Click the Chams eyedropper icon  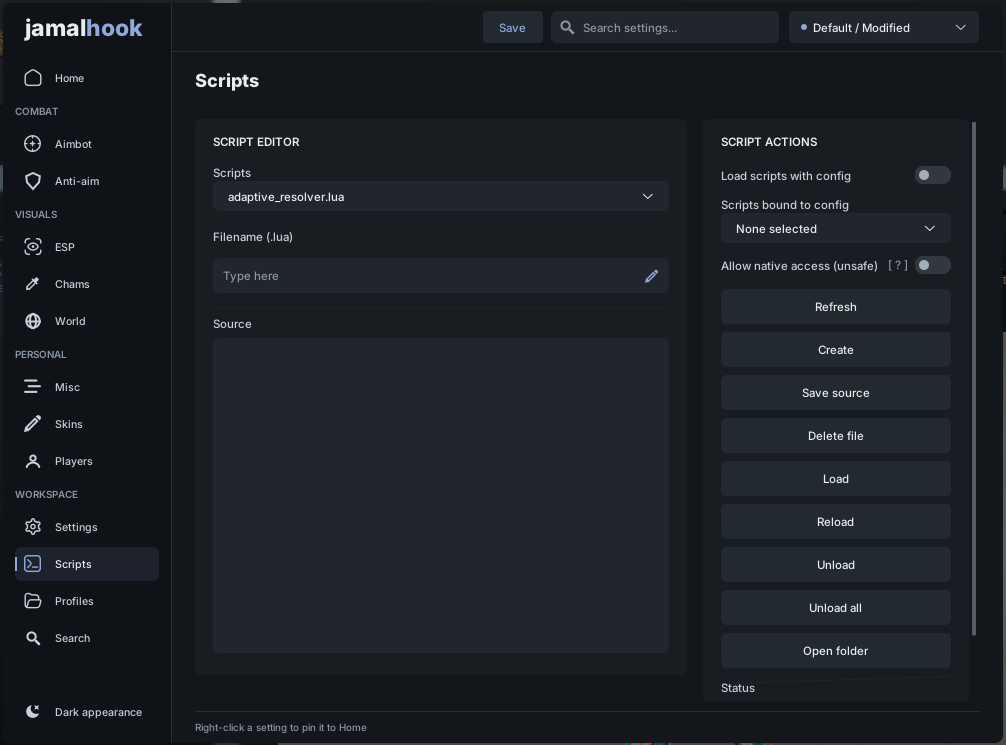tap(33, 284)
